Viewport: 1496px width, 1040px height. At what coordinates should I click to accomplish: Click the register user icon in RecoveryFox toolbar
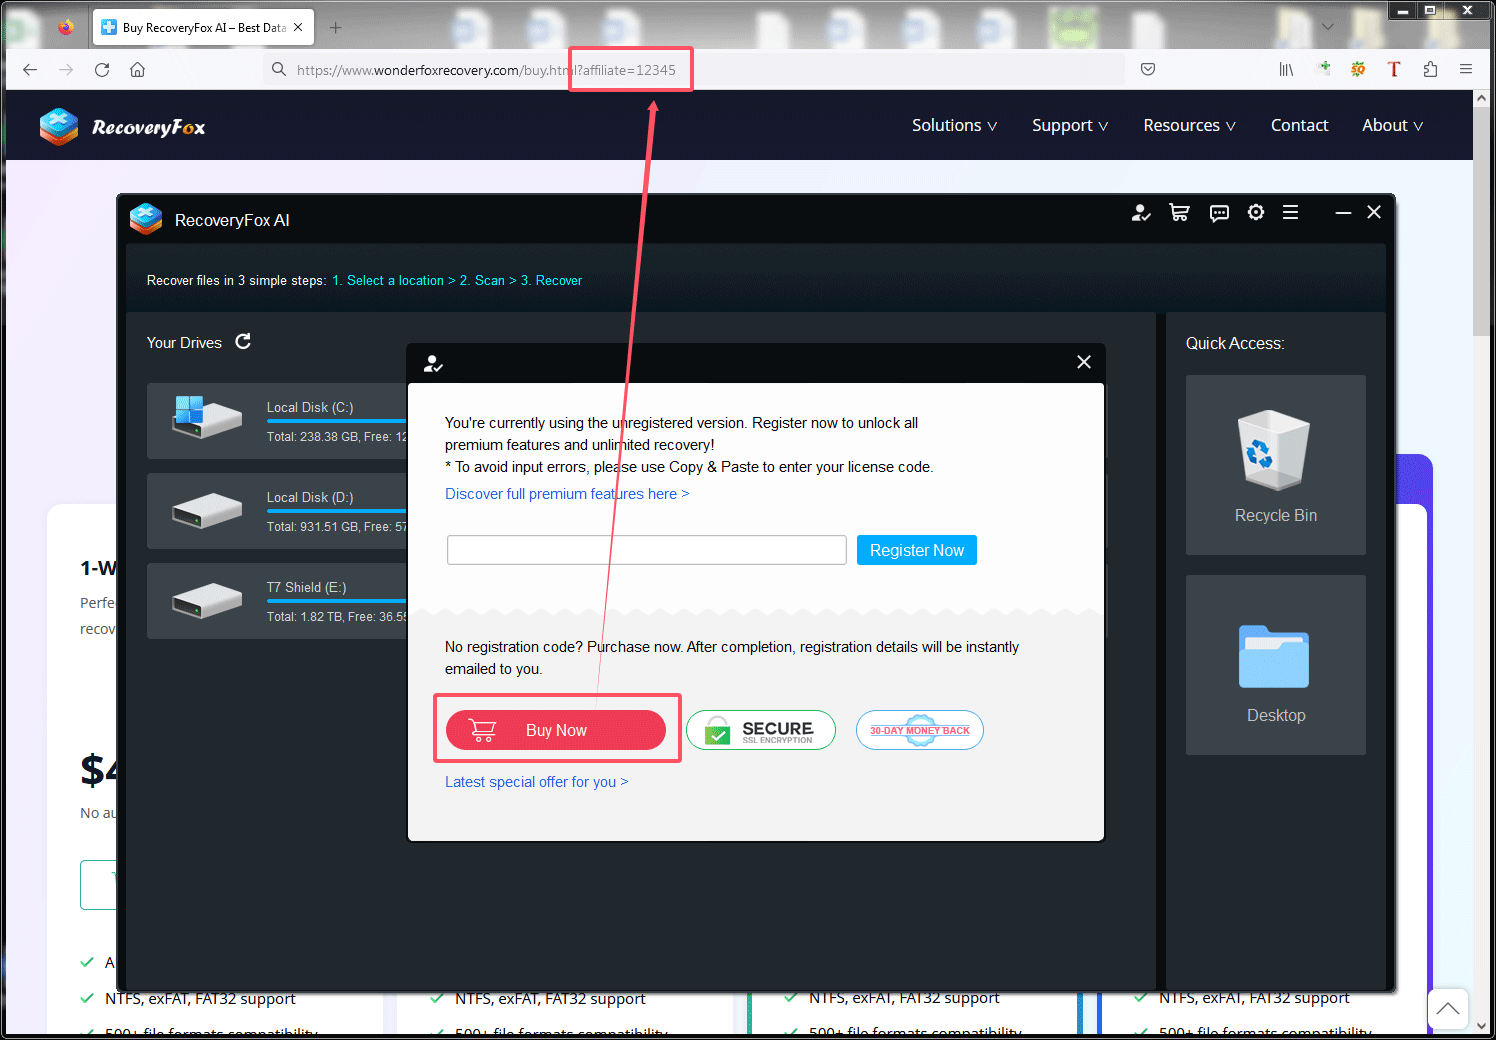[1140, 213]
